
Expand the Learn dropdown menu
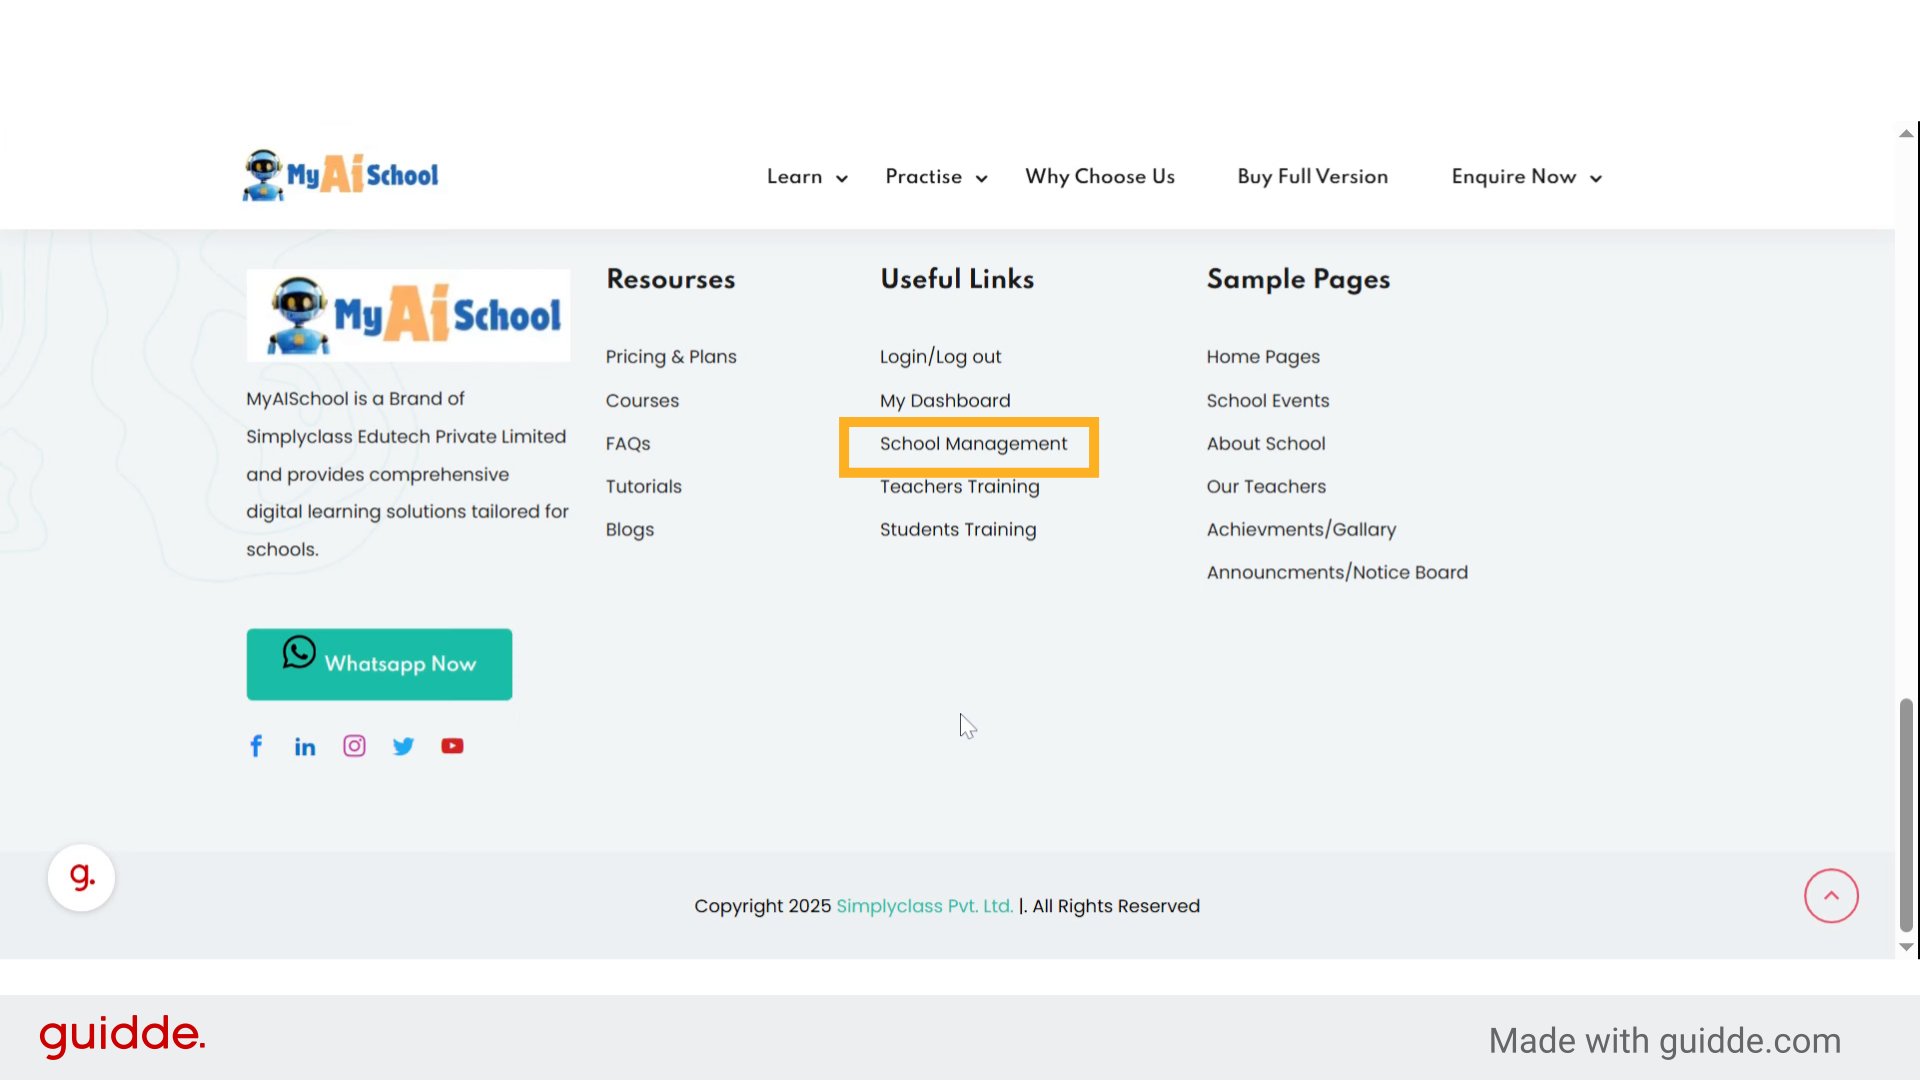tap(806, 177)
